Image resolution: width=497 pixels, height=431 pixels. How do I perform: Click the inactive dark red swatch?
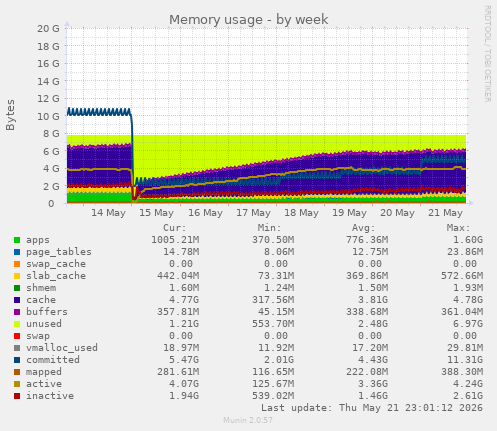[x=17, y=396]
